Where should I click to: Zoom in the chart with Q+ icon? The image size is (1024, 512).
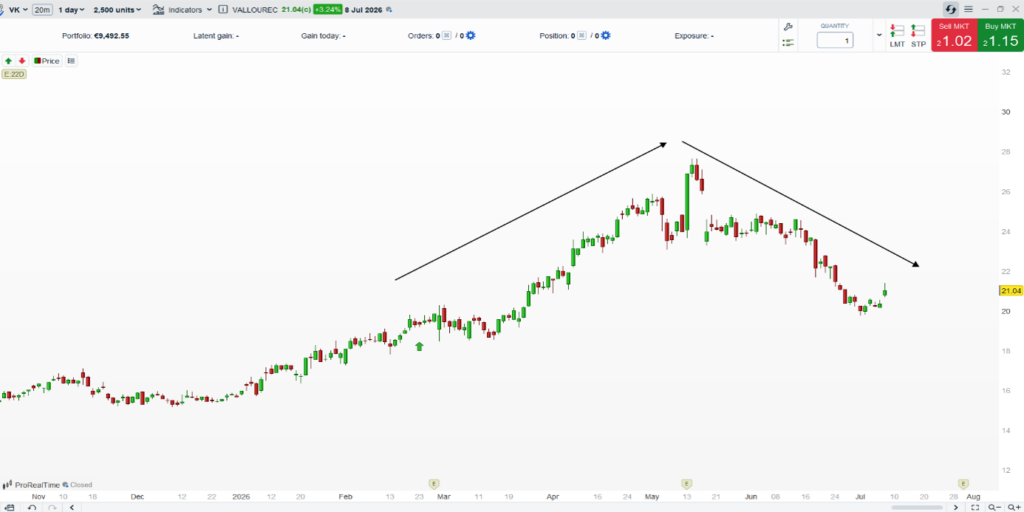click(x=1012, y=507)
